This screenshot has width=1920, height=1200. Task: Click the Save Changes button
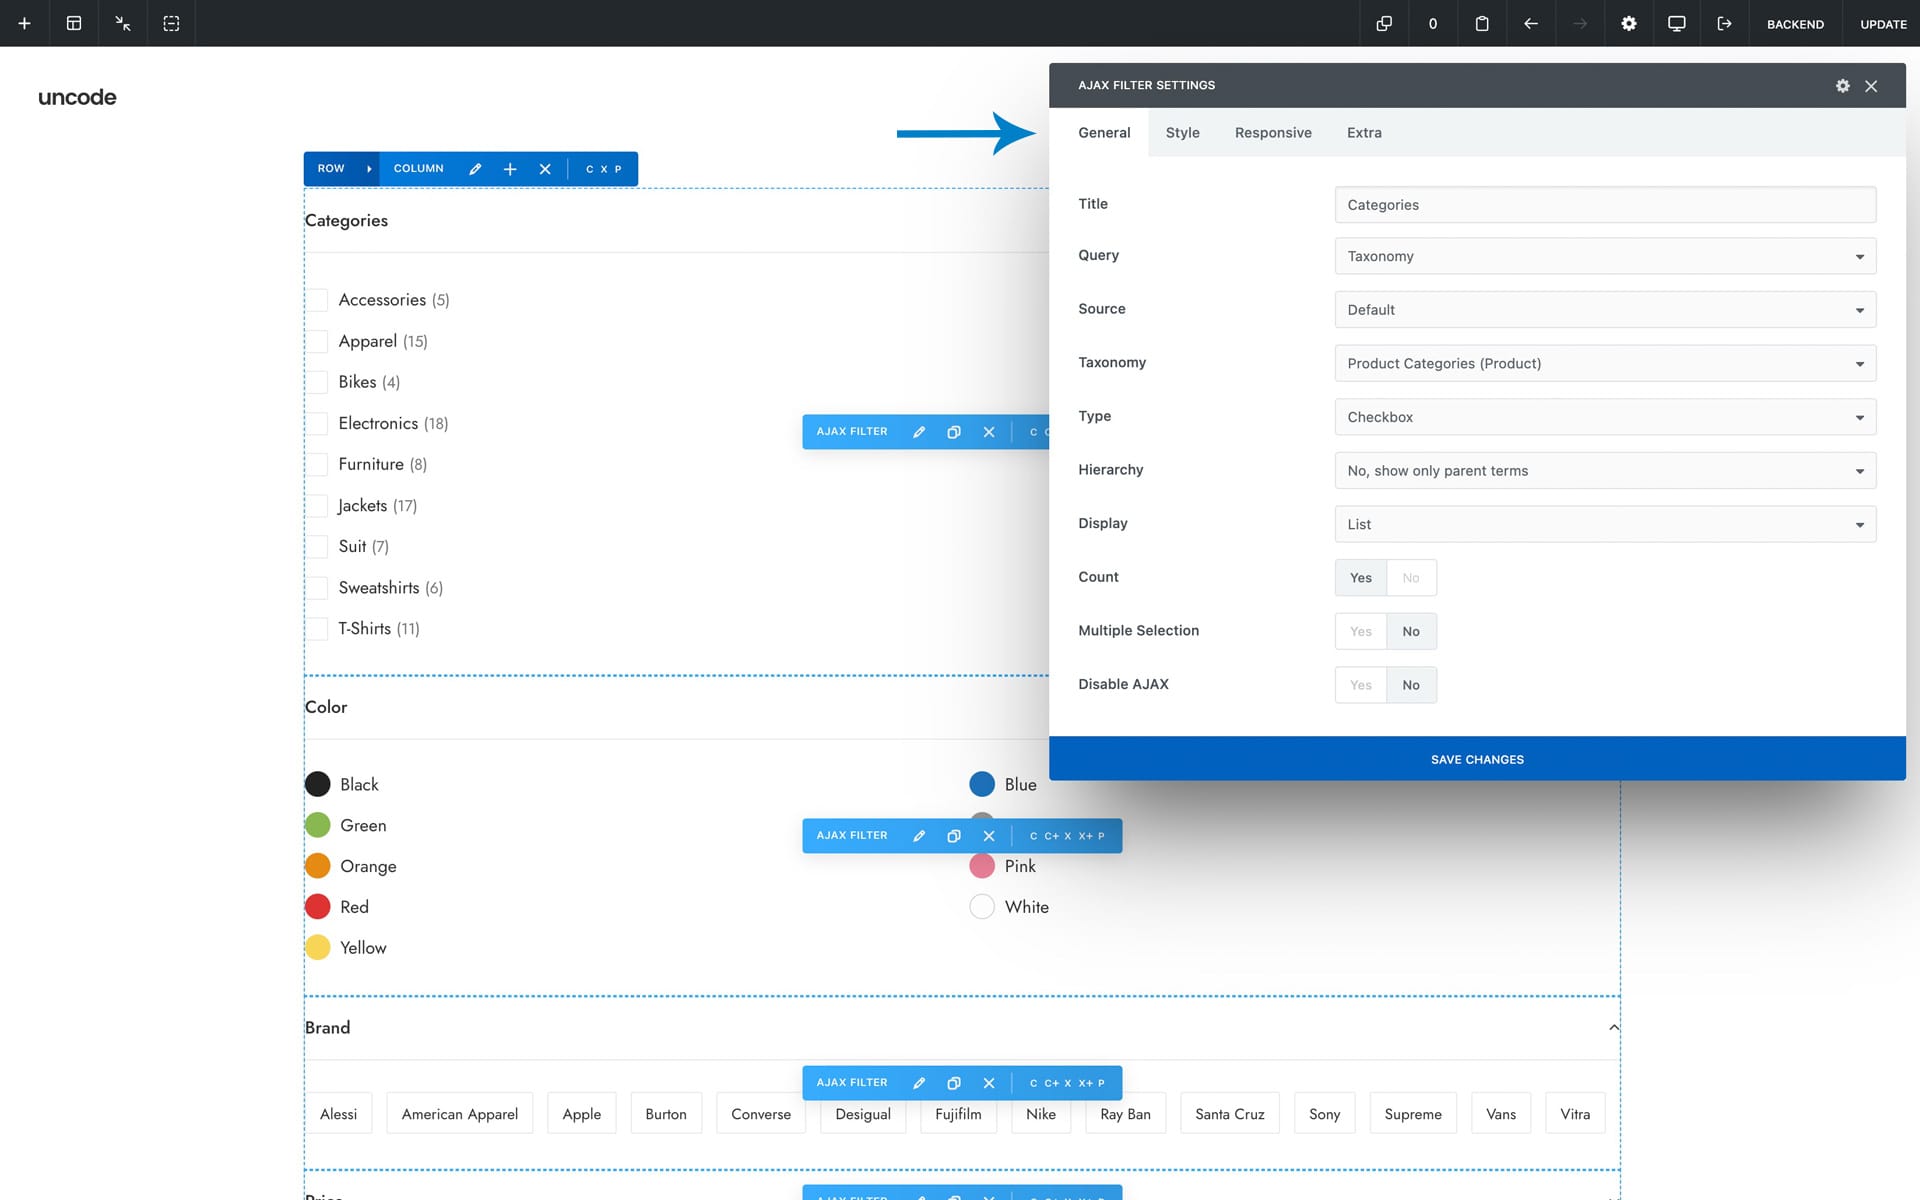[x=1476, y=759]
